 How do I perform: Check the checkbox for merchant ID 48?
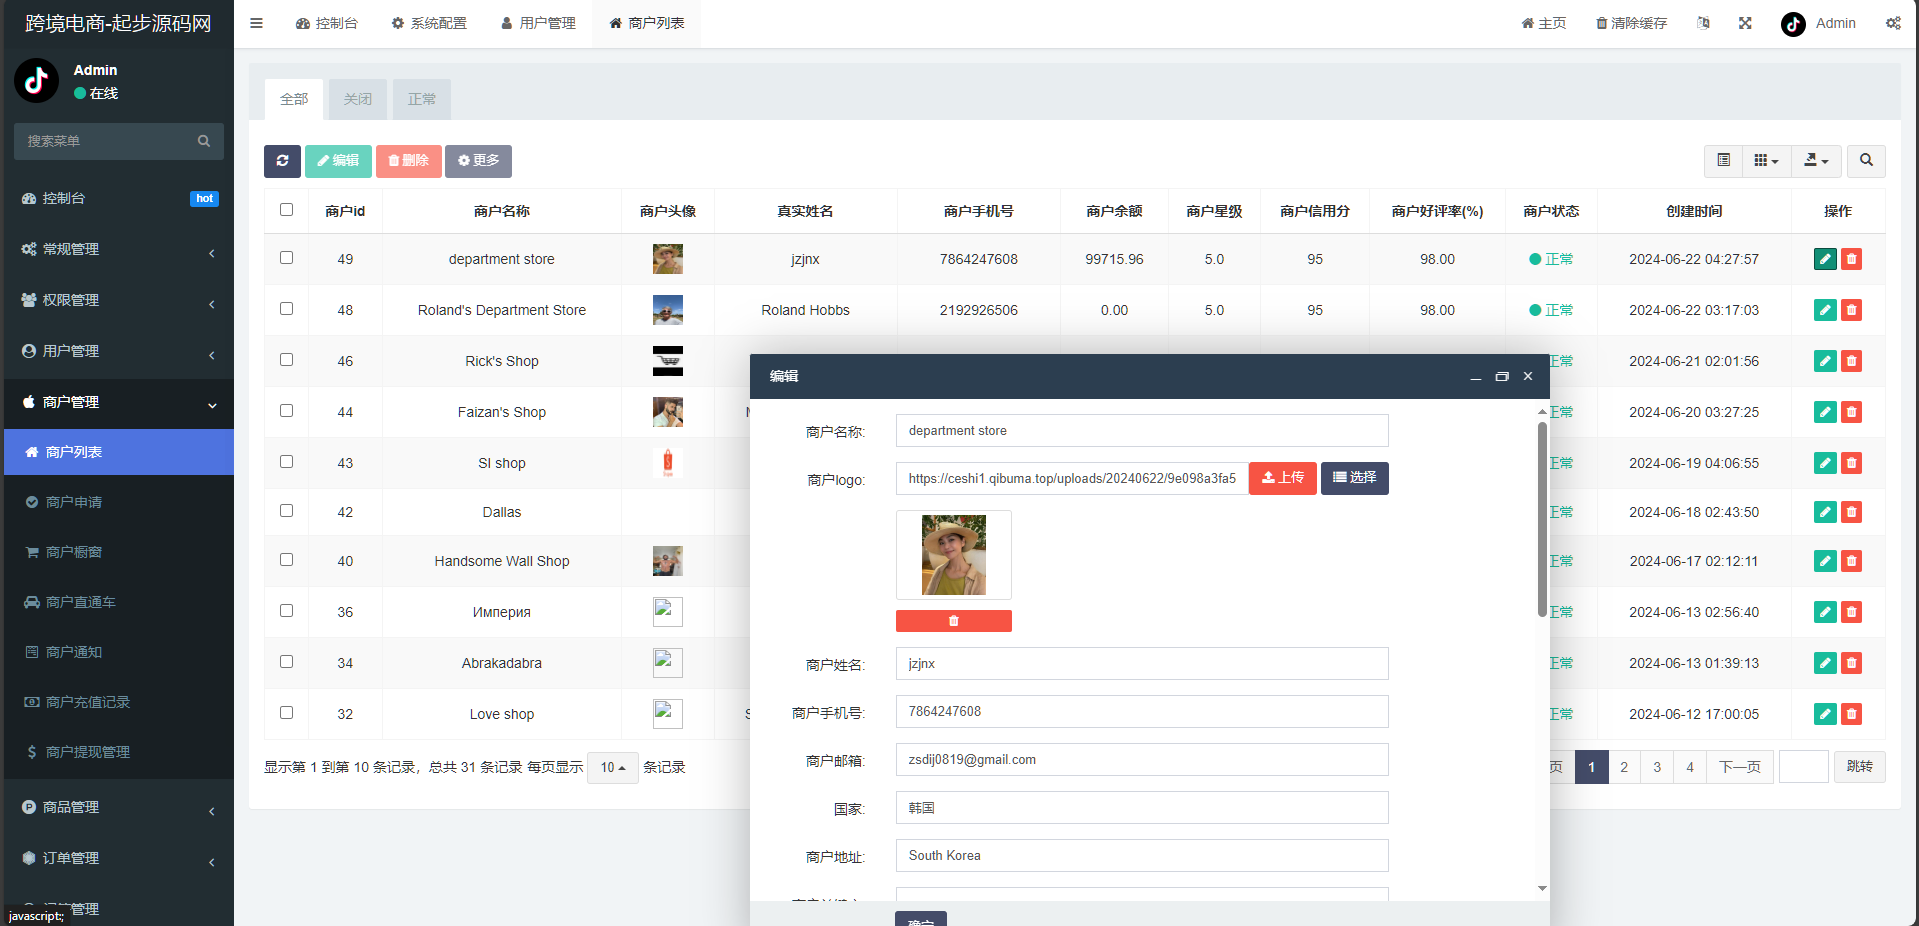click(x=287, y=309)
